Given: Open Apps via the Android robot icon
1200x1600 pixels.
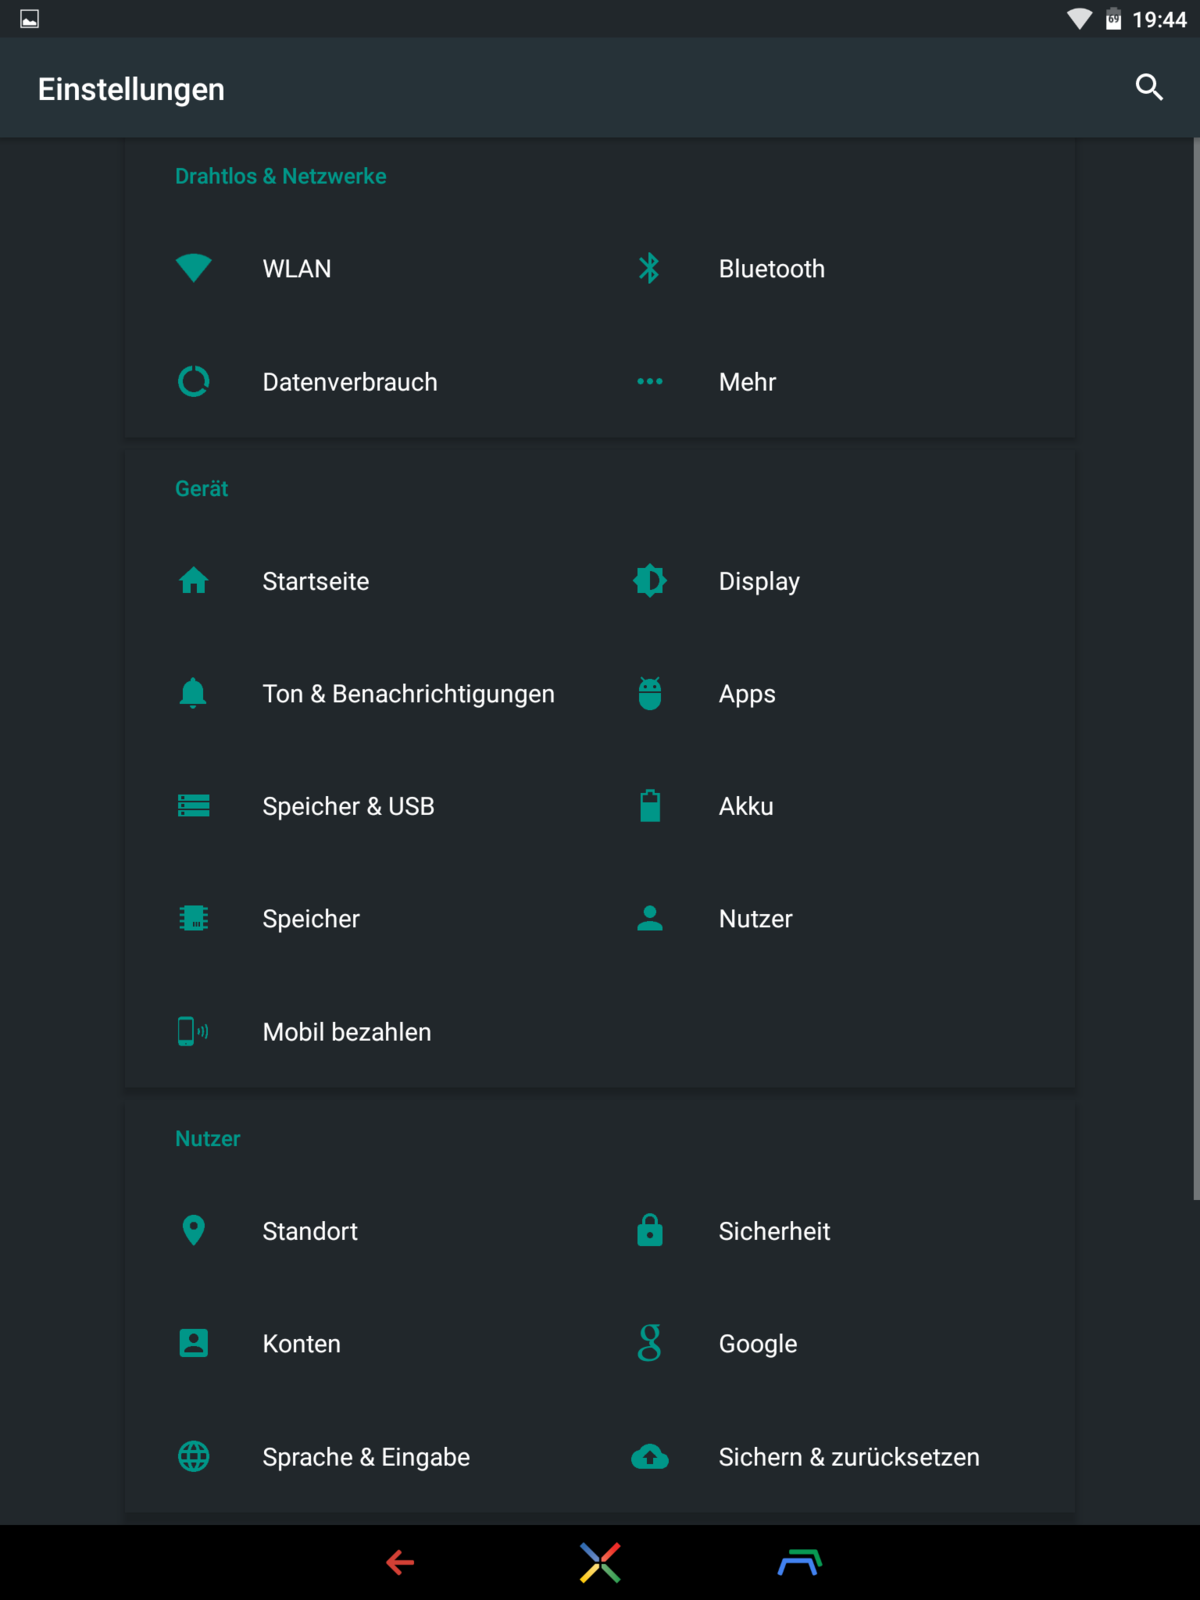Looking at the screenshot, I should [649, 693].
